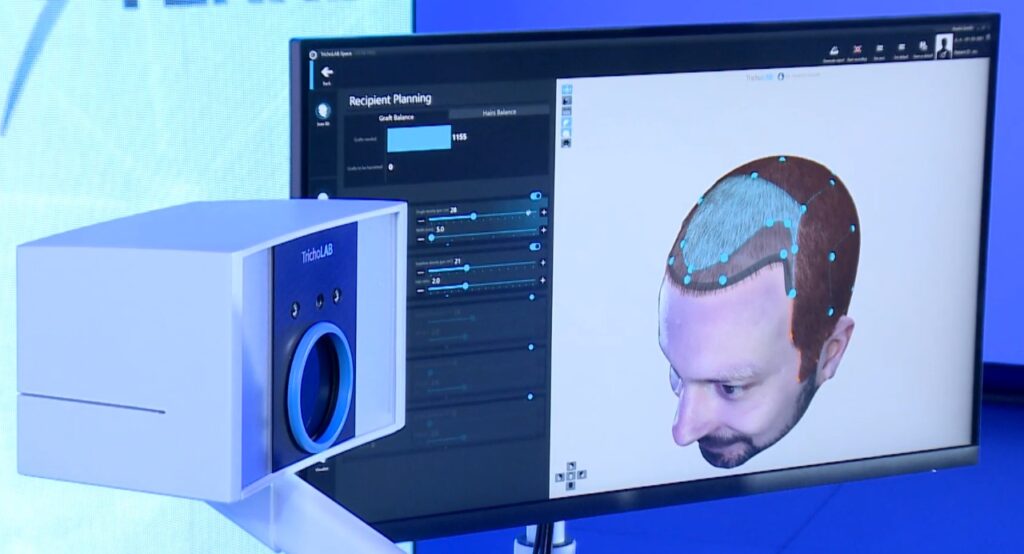Click the up arrow on view navigation pad
This screenshot has width=1024, height=554.
570,465
